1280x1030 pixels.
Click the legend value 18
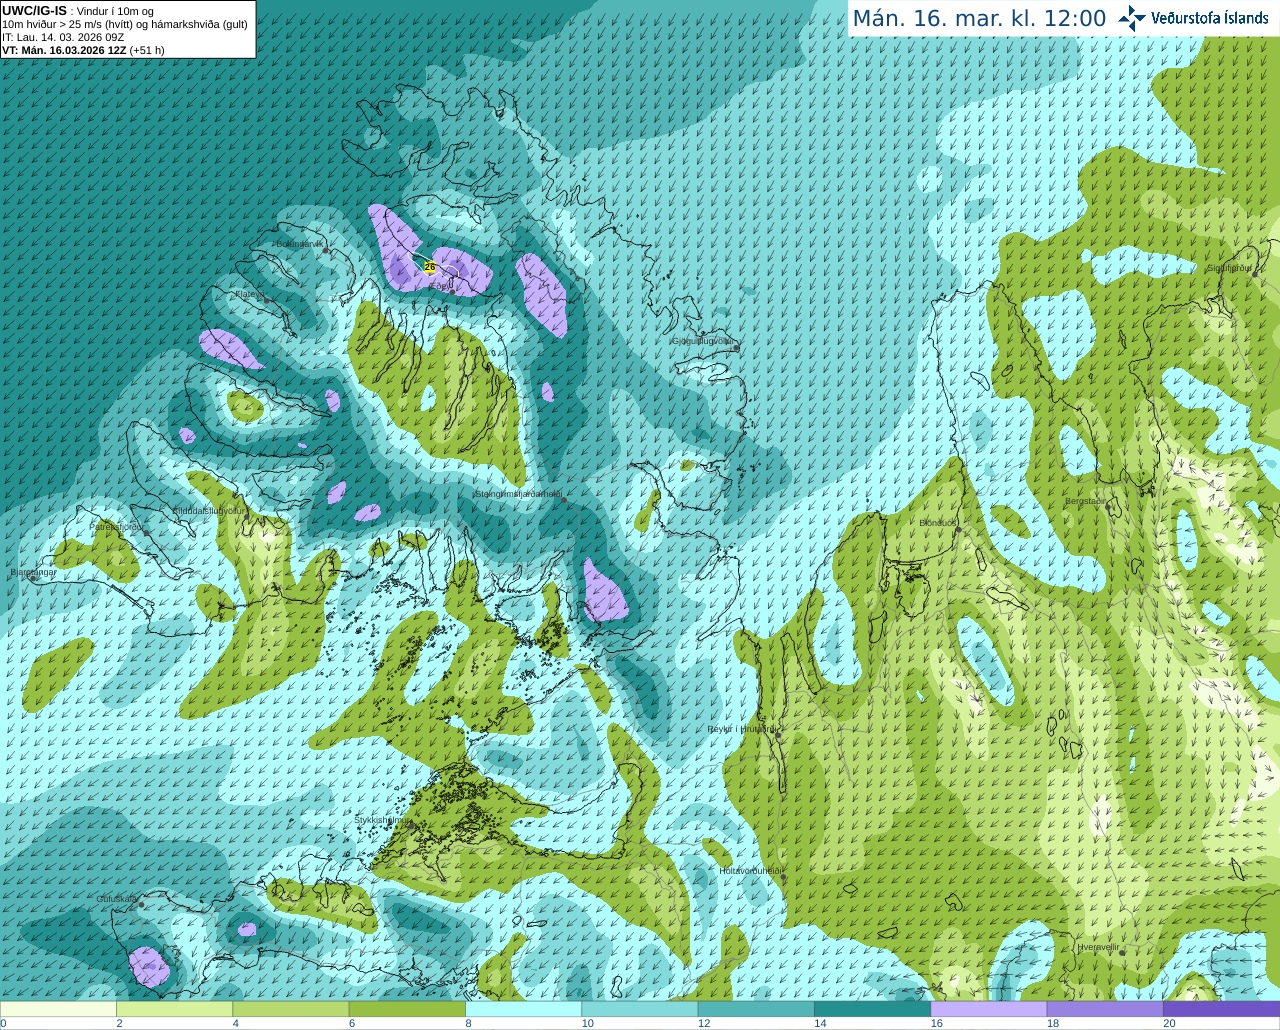(x=1053, y=1024)
